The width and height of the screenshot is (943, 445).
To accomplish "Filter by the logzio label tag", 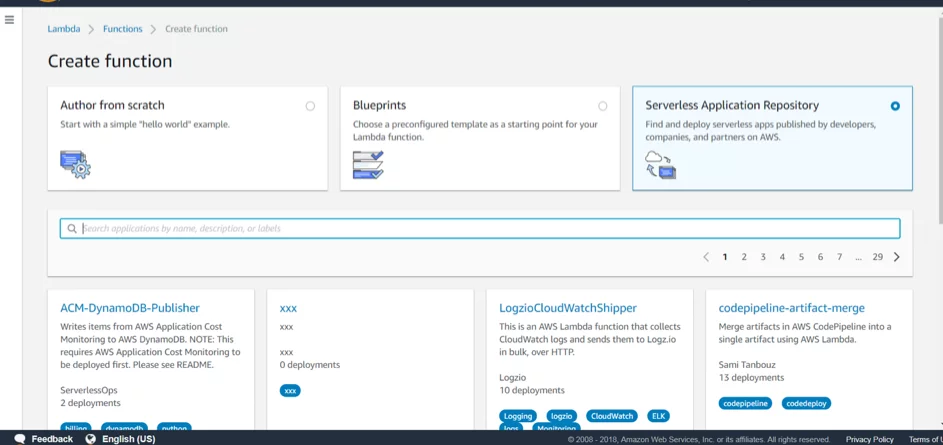I will 562,416.
